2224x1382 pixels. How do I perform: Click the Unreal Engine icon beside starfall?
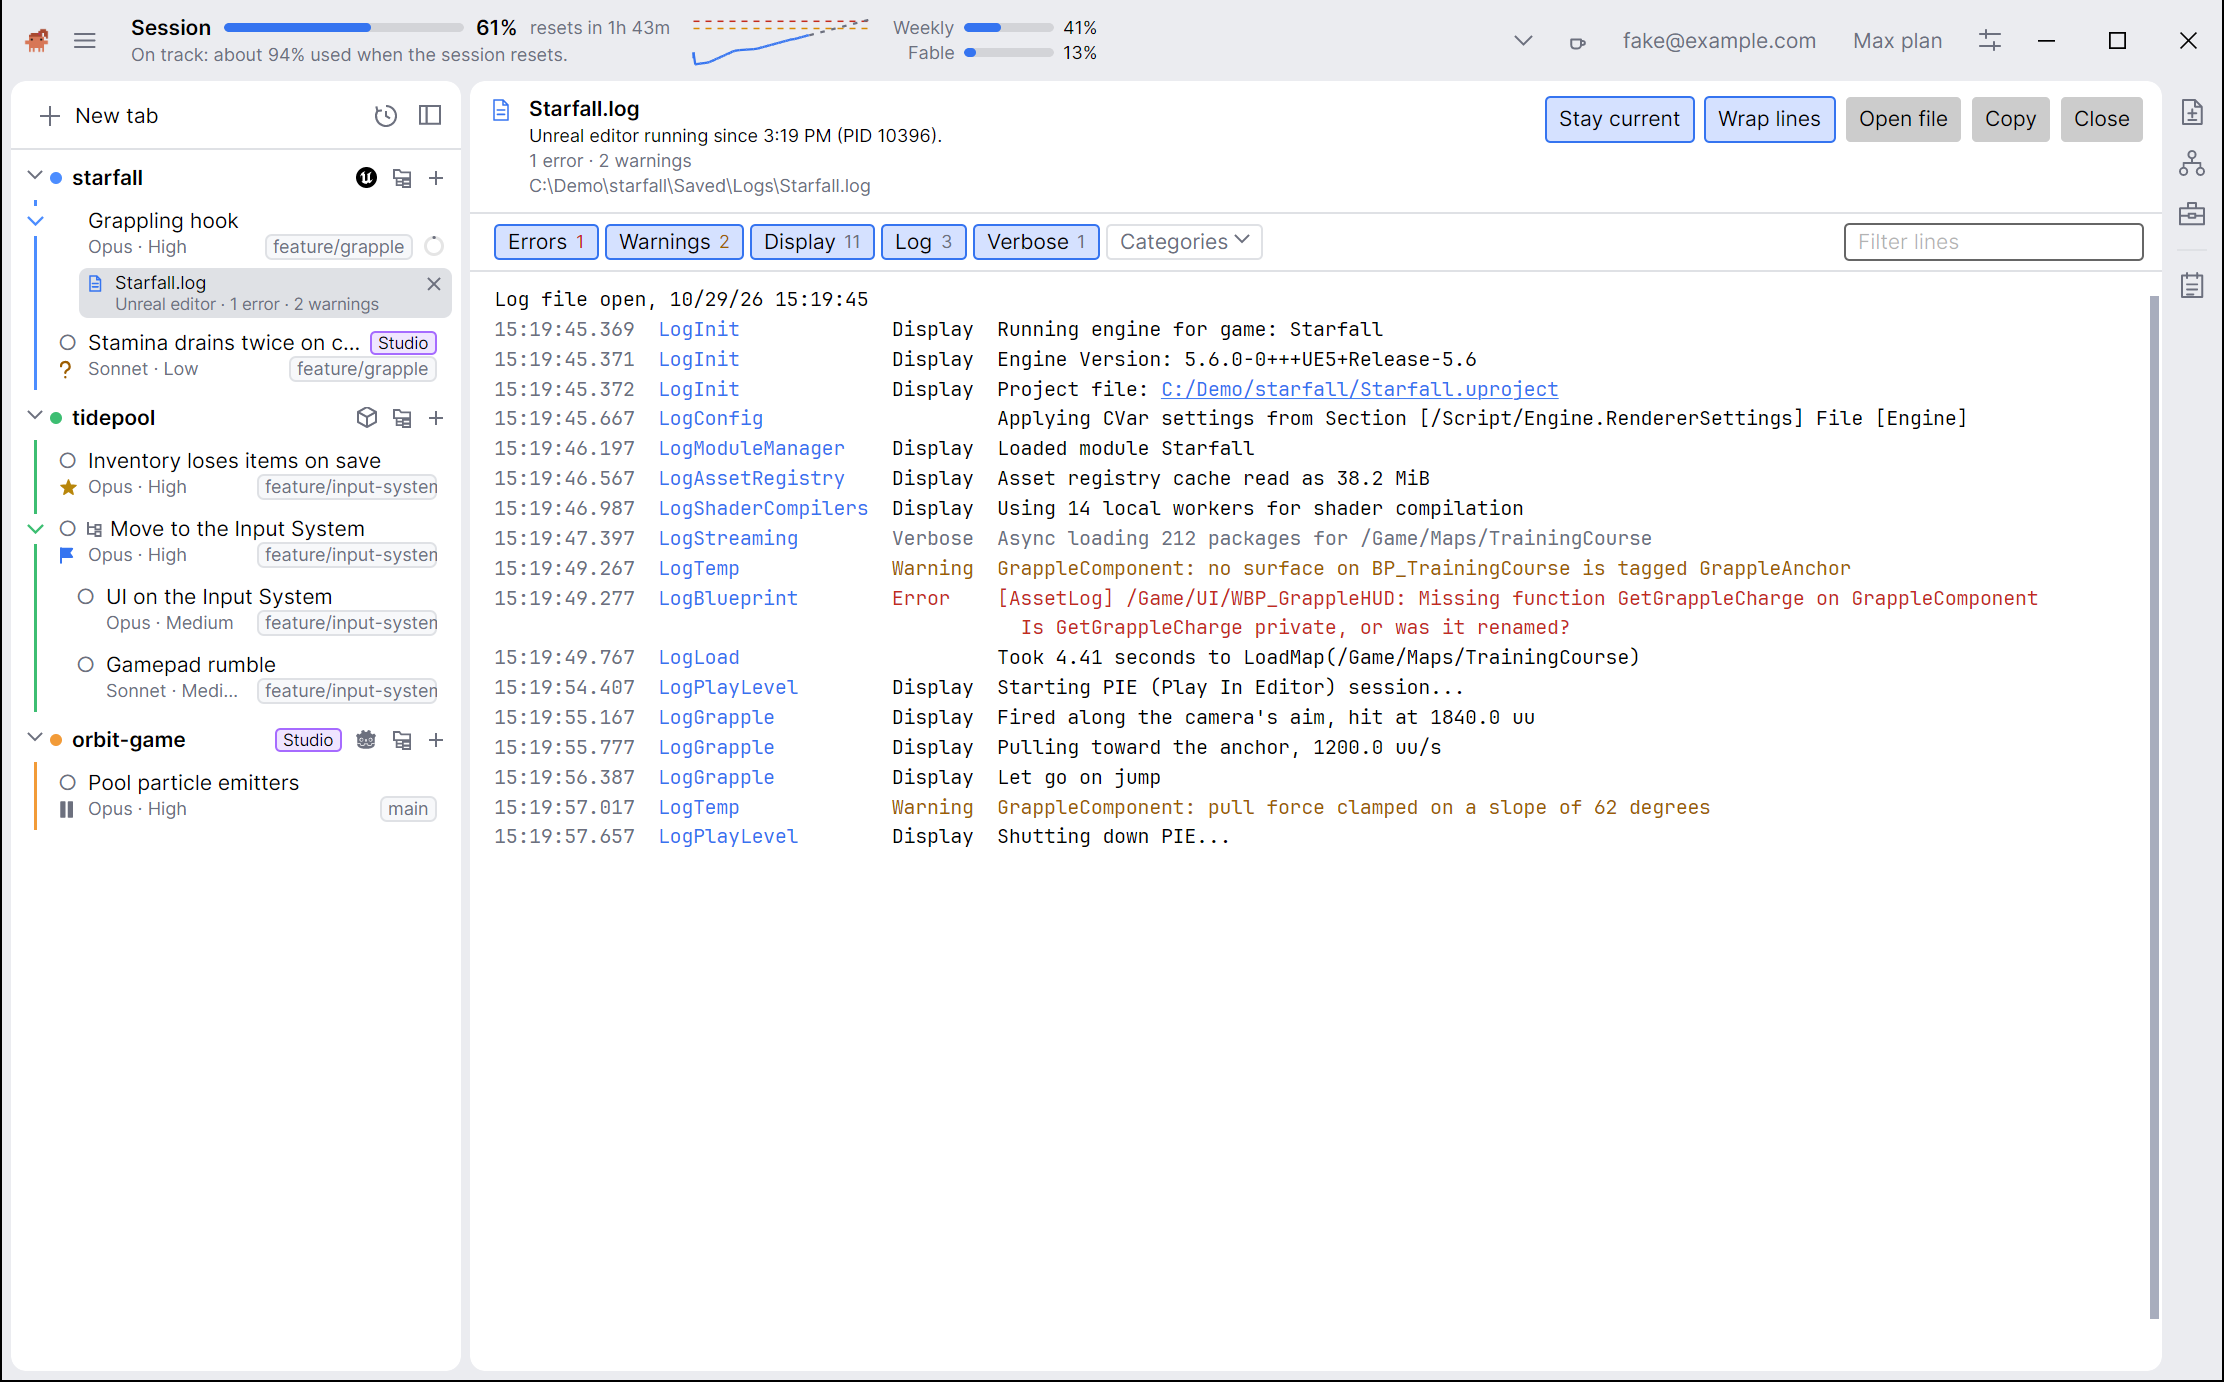367,178
